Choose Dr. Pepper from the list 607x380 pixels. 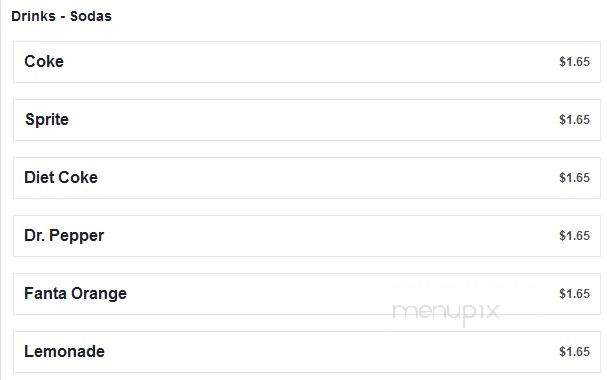[64, 236]
